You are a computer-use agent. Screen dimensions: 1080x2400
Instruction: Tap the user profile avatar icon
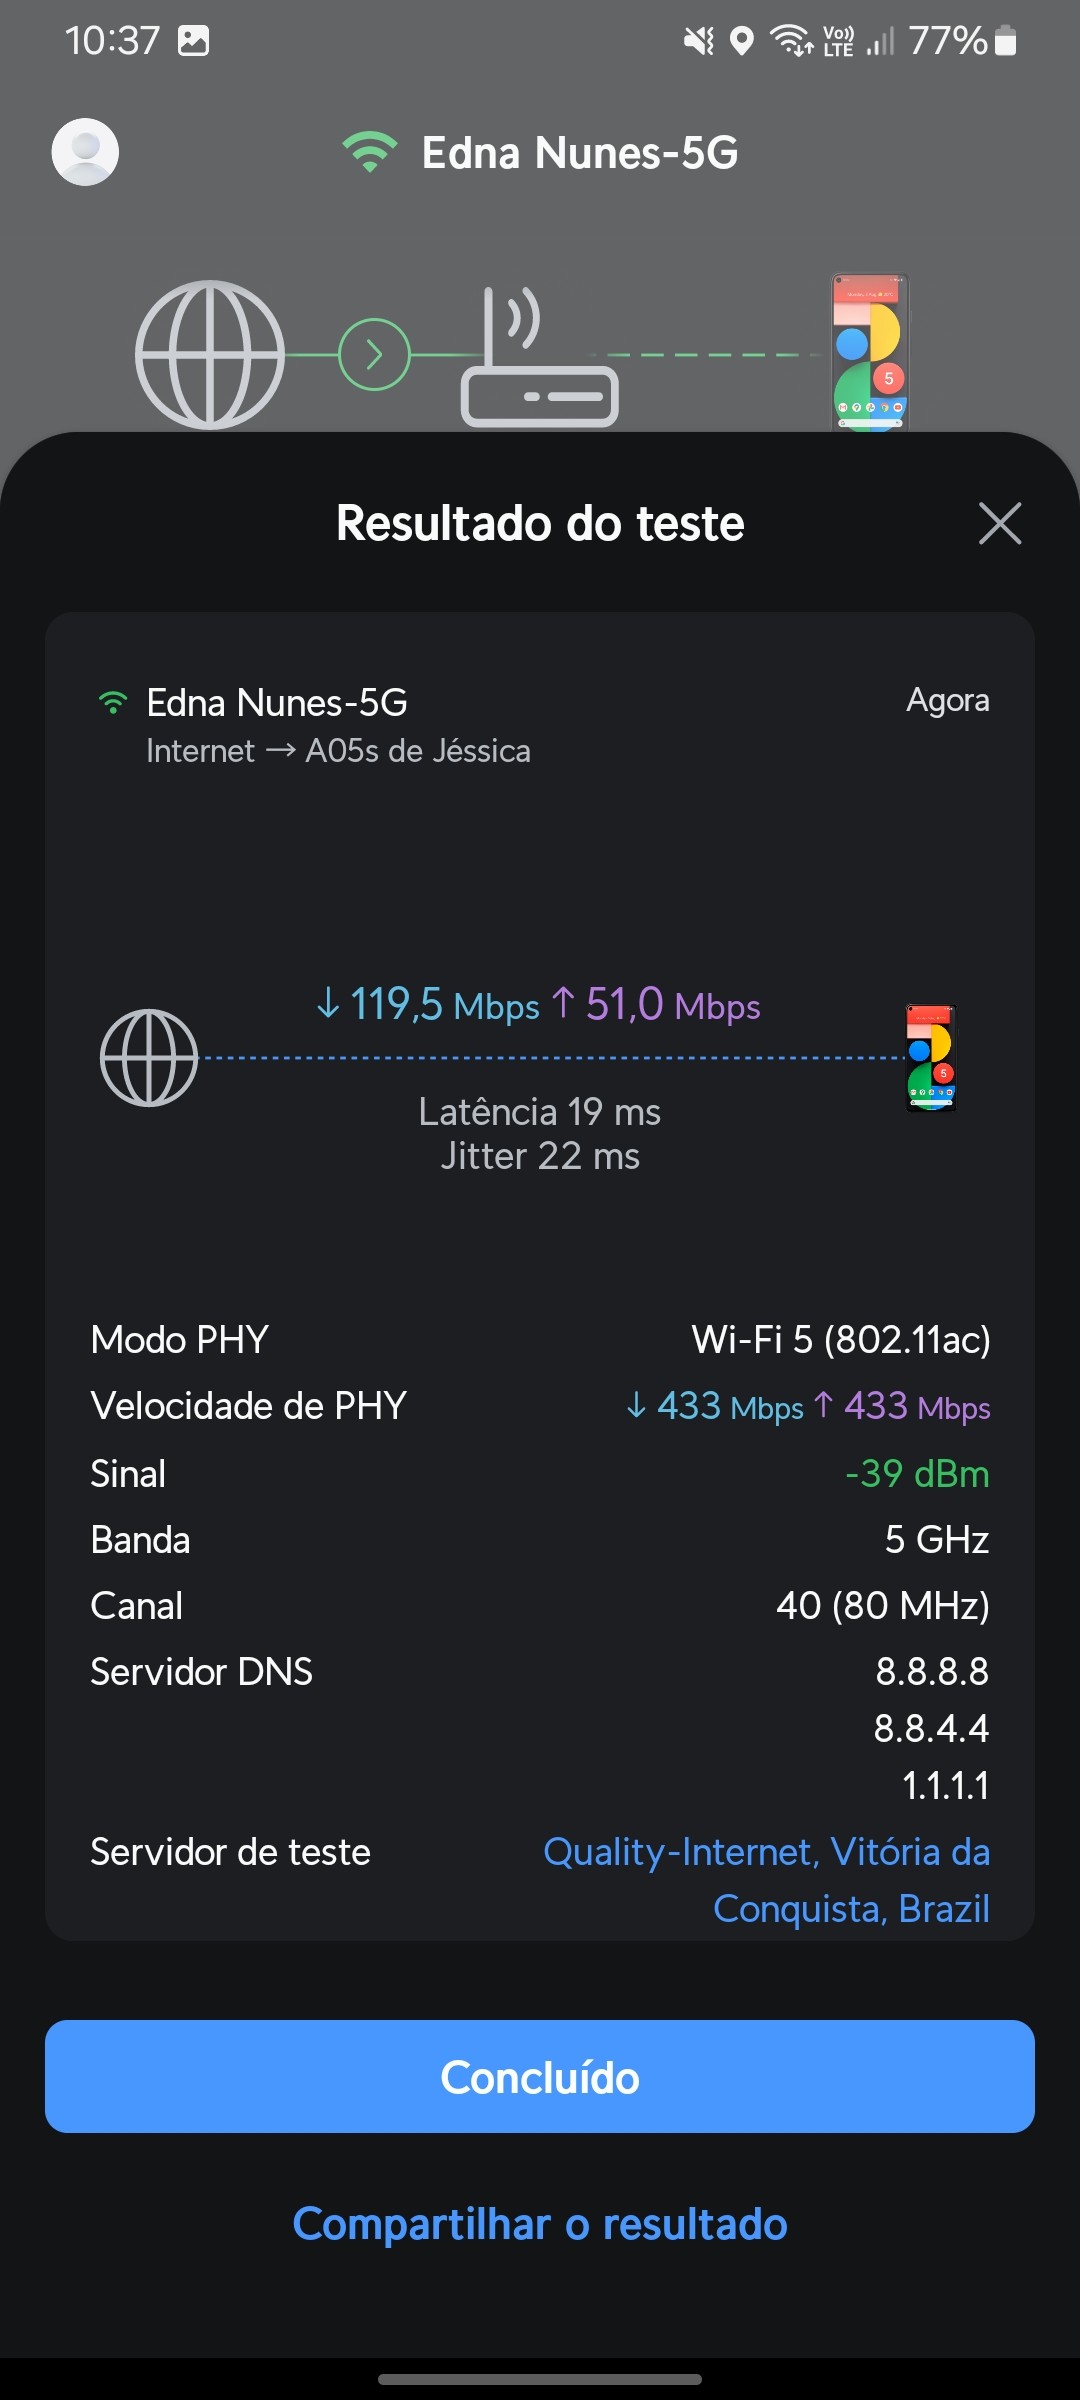click(85, 152)
